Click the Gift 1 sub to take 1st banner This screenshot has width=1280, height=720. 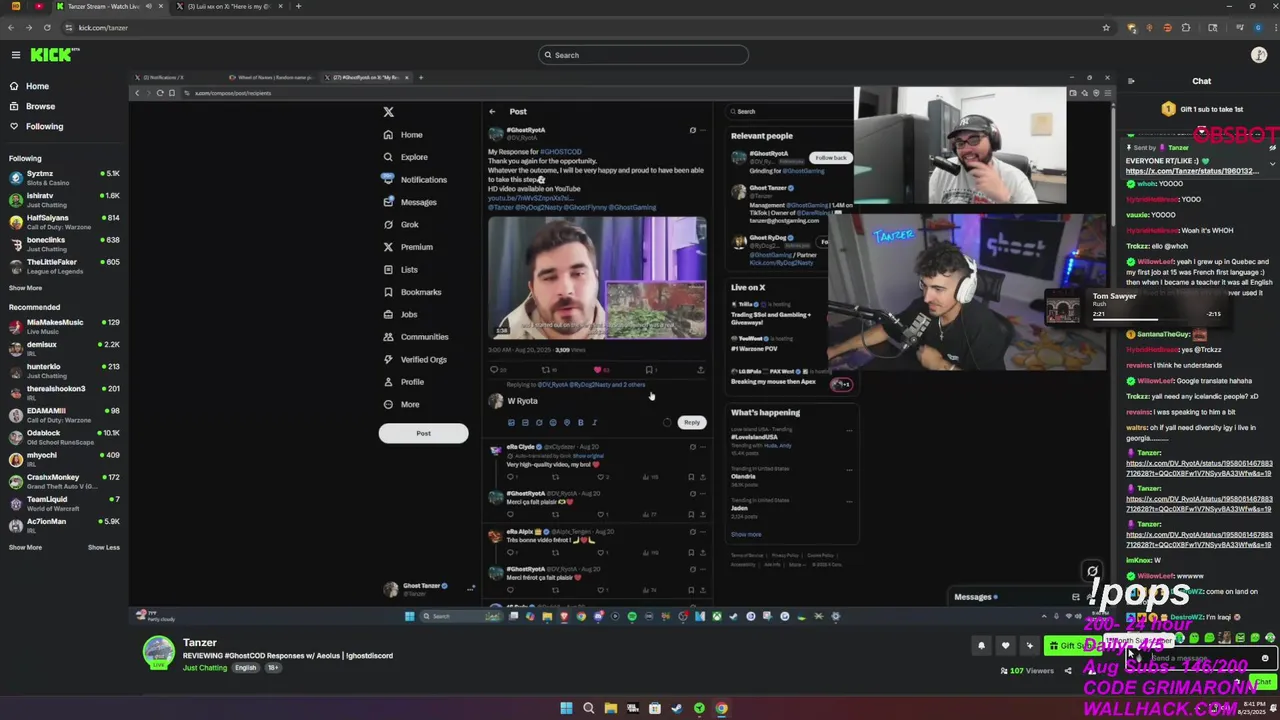tap(1200, 109)
